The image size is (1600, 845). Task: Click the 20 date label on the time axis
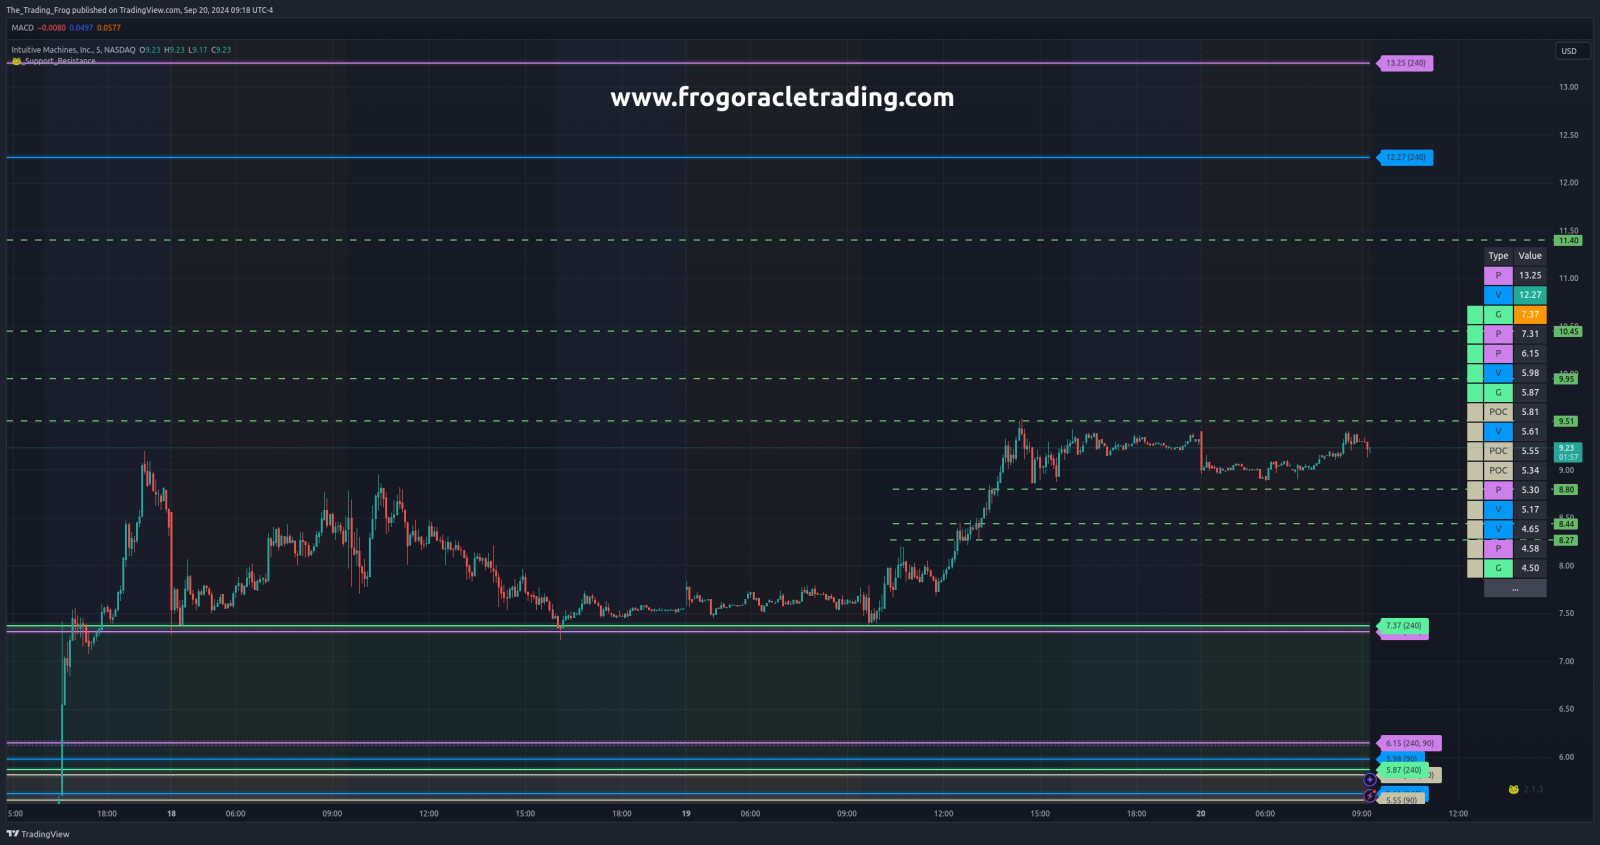[1201, 814]
